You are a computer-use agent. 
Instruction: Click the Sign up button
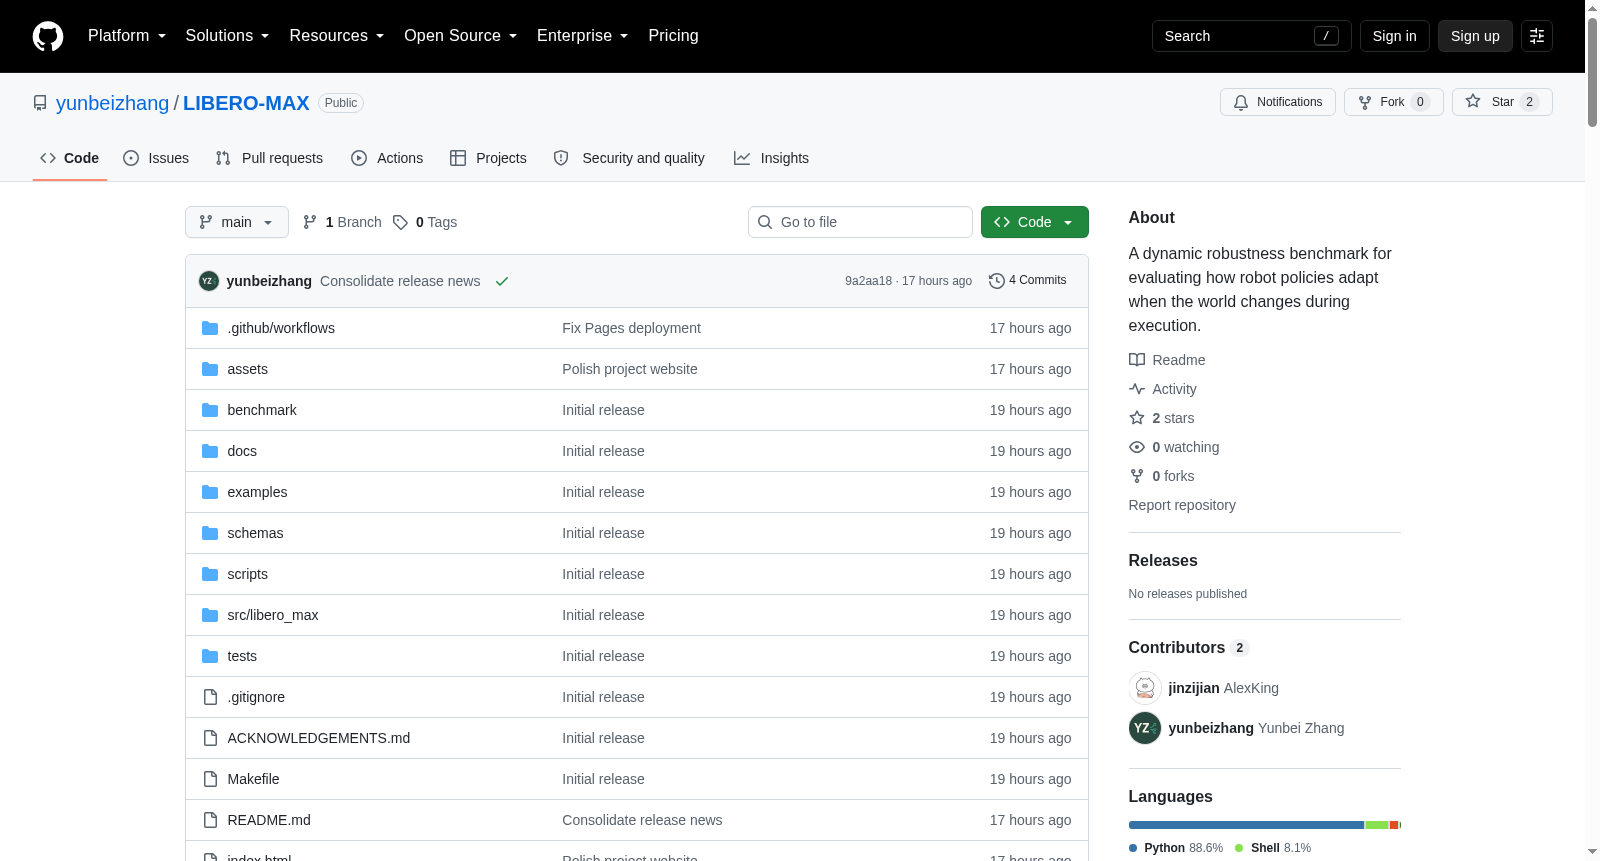(1475, 36)
